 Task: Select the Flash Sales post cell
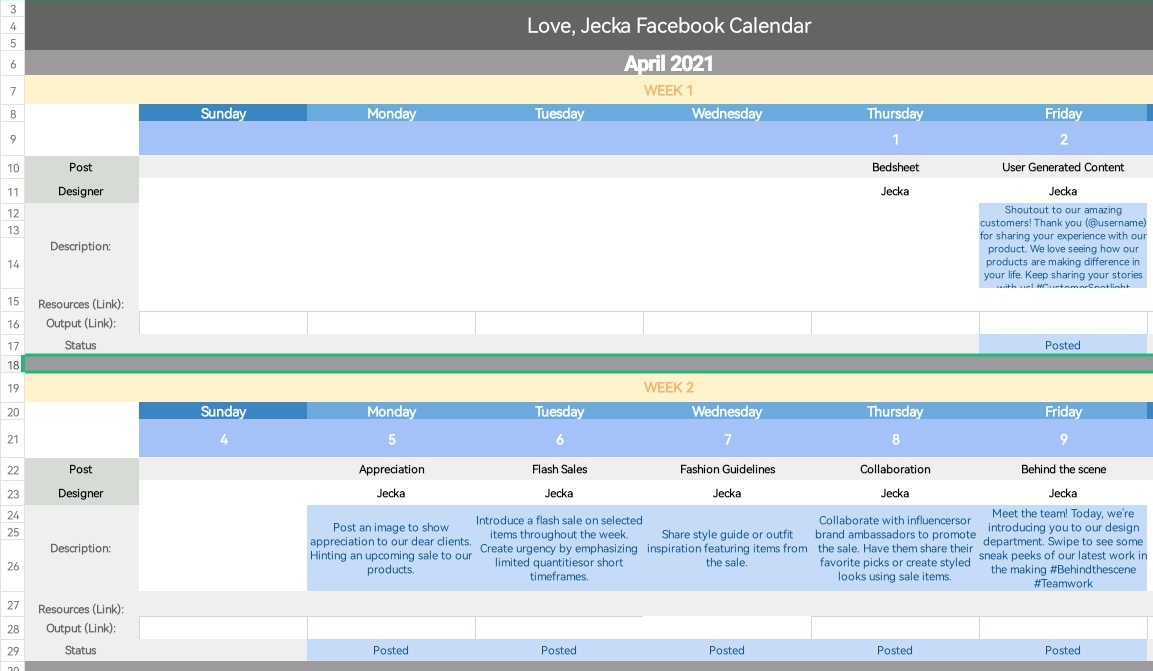pyautogui.click(x=559, y=469)
